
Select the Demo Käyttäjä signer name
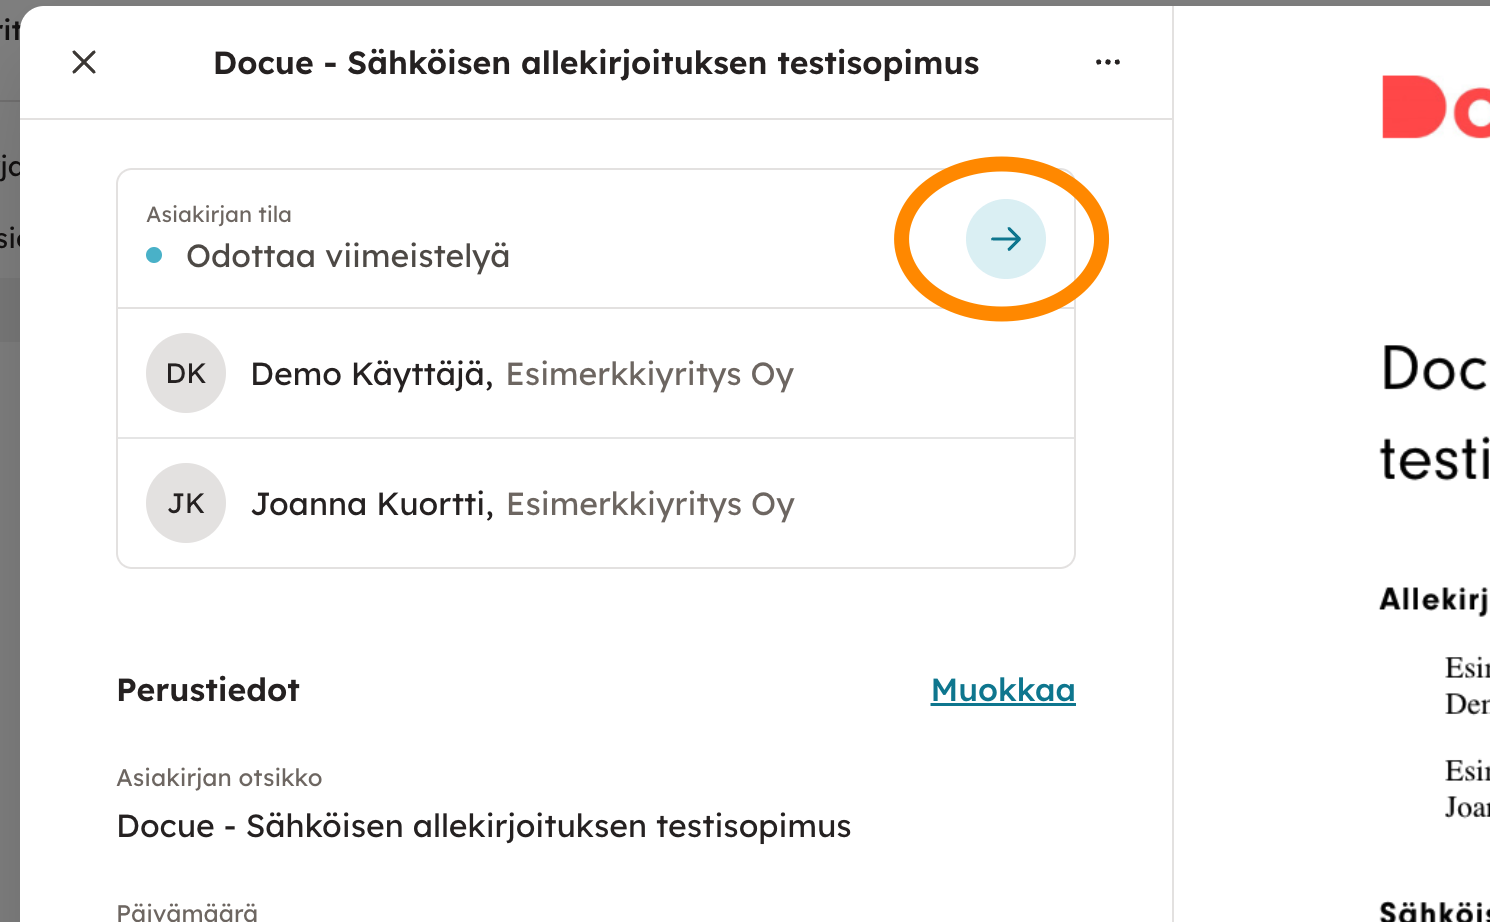tap(370, 374)
